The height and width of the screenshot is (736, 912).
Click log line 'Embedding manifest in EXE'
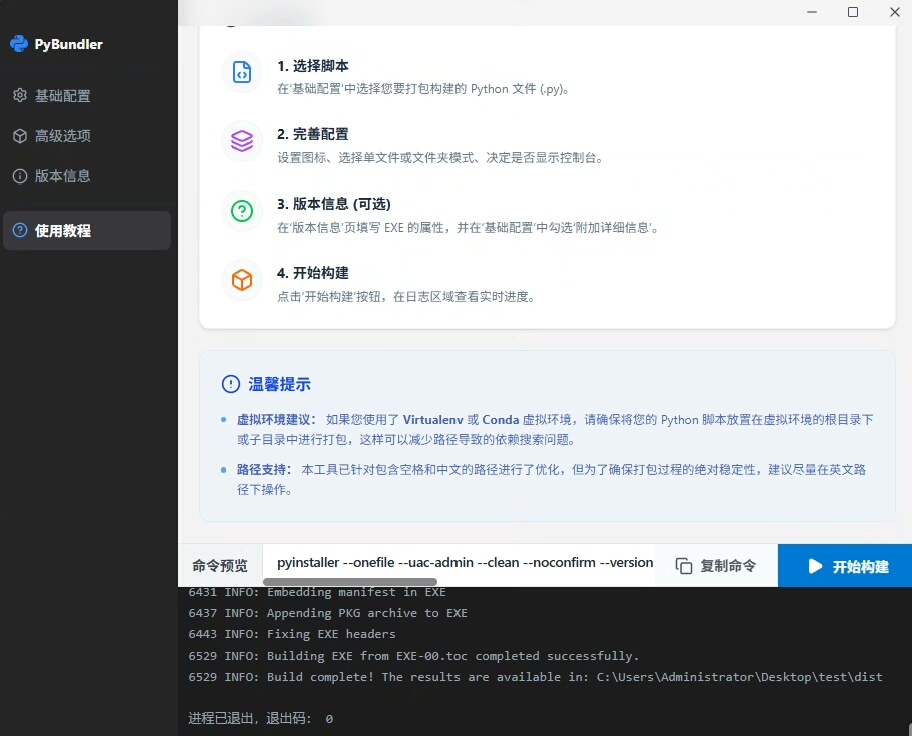tap(317, 592)
